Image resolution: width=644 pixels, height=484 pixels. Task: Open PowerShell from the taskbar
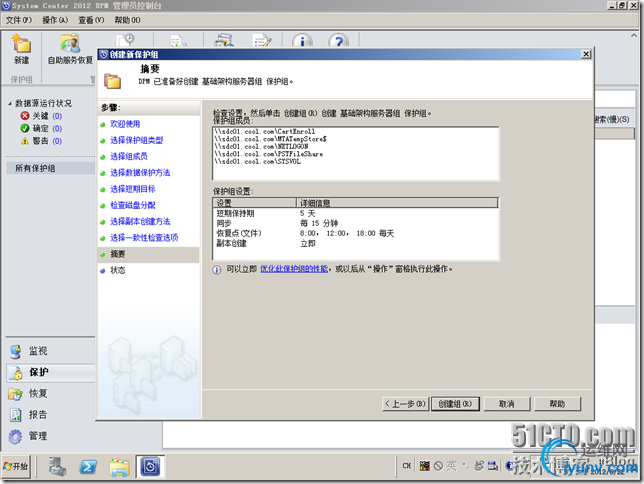[88, 467]
